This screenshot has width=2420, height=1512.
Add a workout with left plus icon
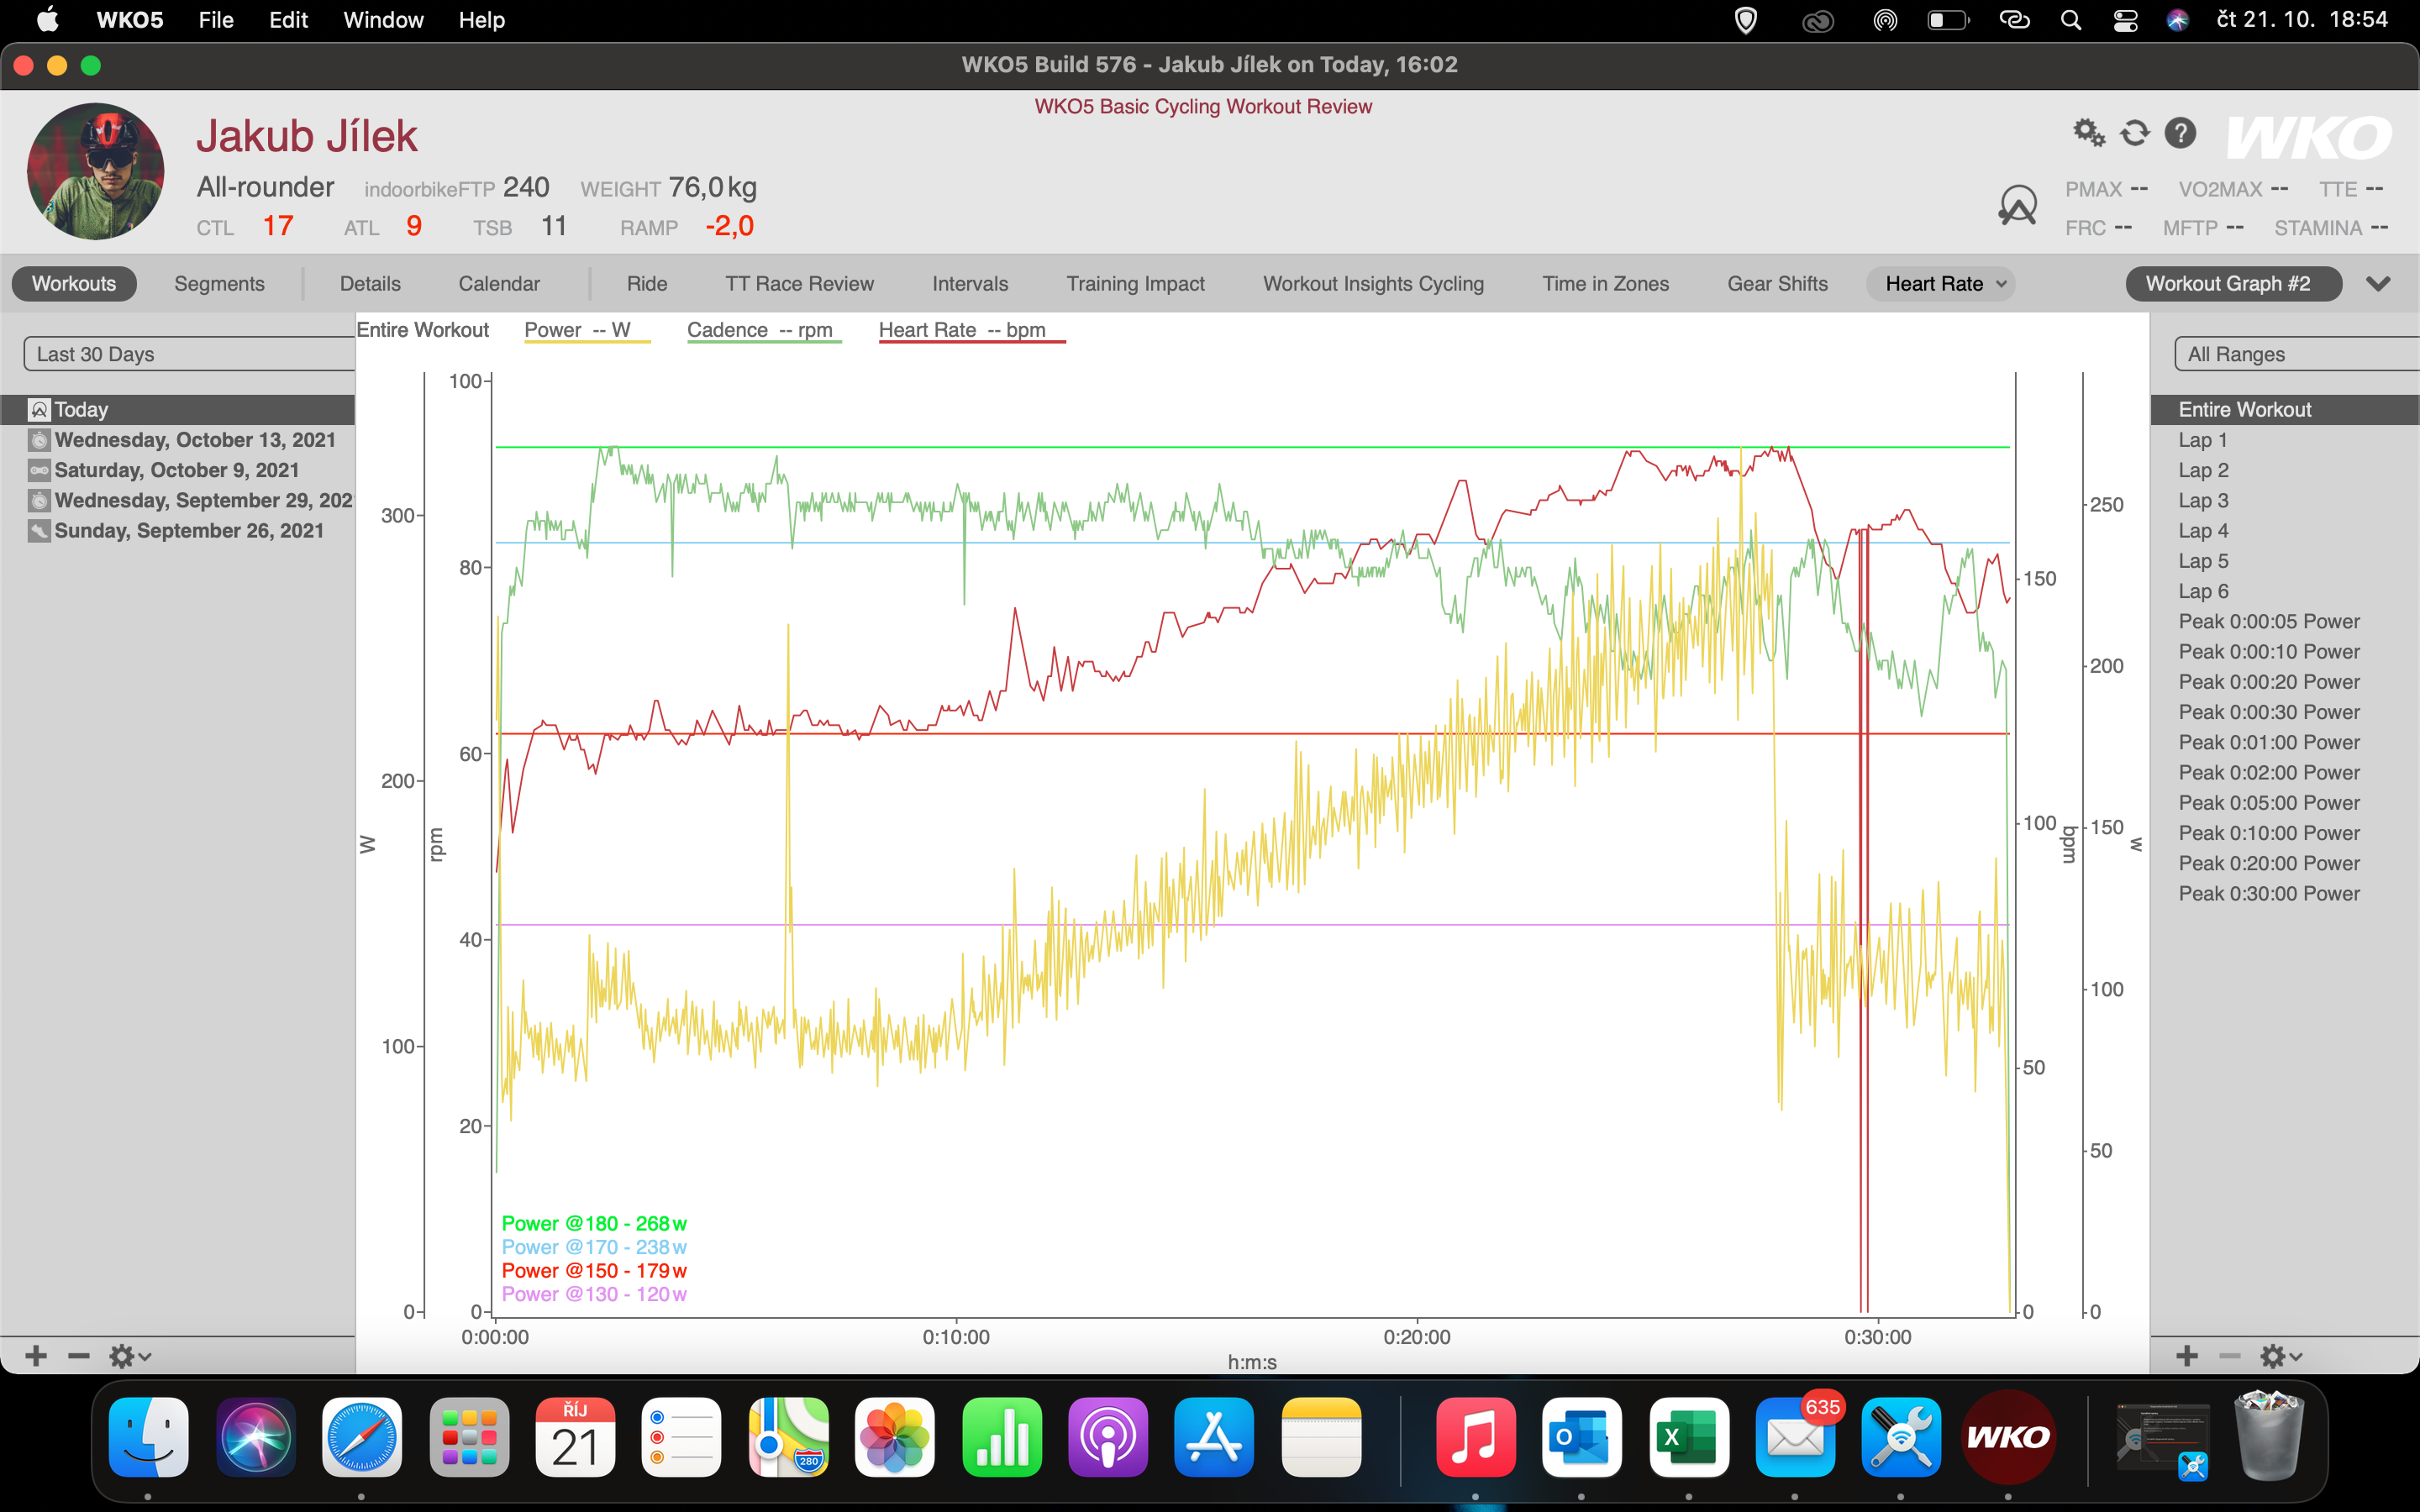click(36, 1356)
